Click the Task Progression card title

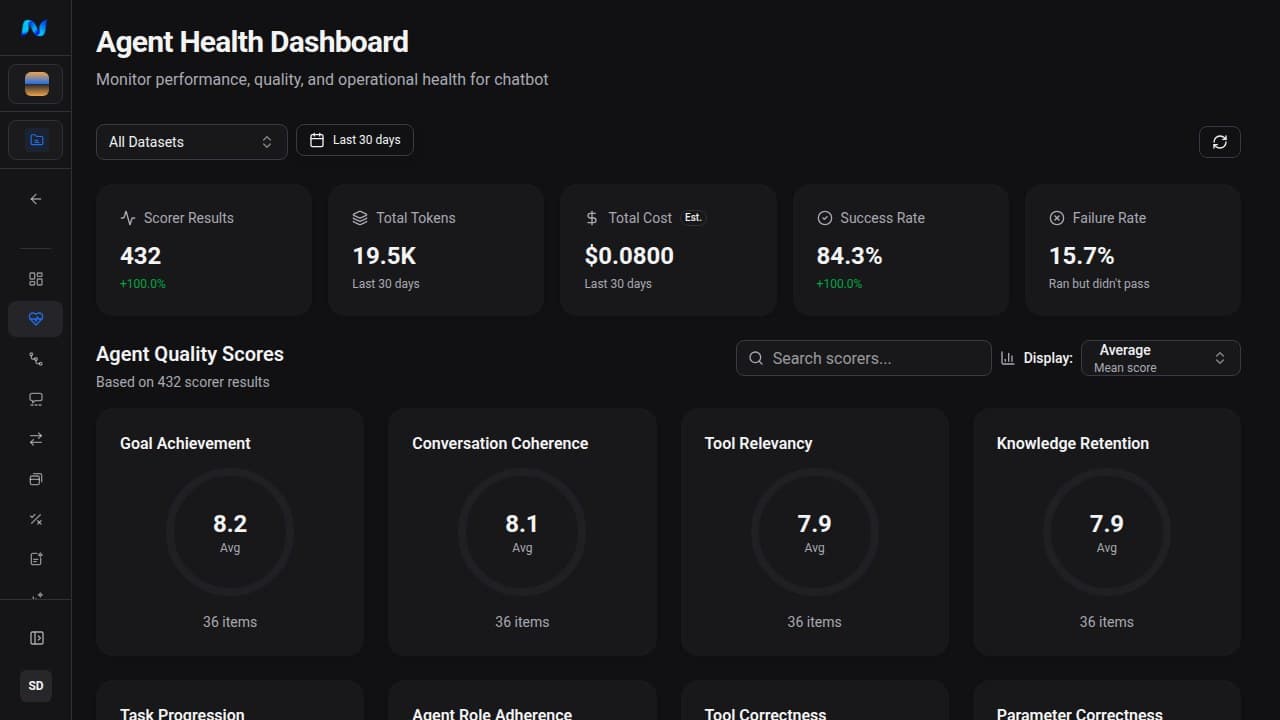point(182,714)
